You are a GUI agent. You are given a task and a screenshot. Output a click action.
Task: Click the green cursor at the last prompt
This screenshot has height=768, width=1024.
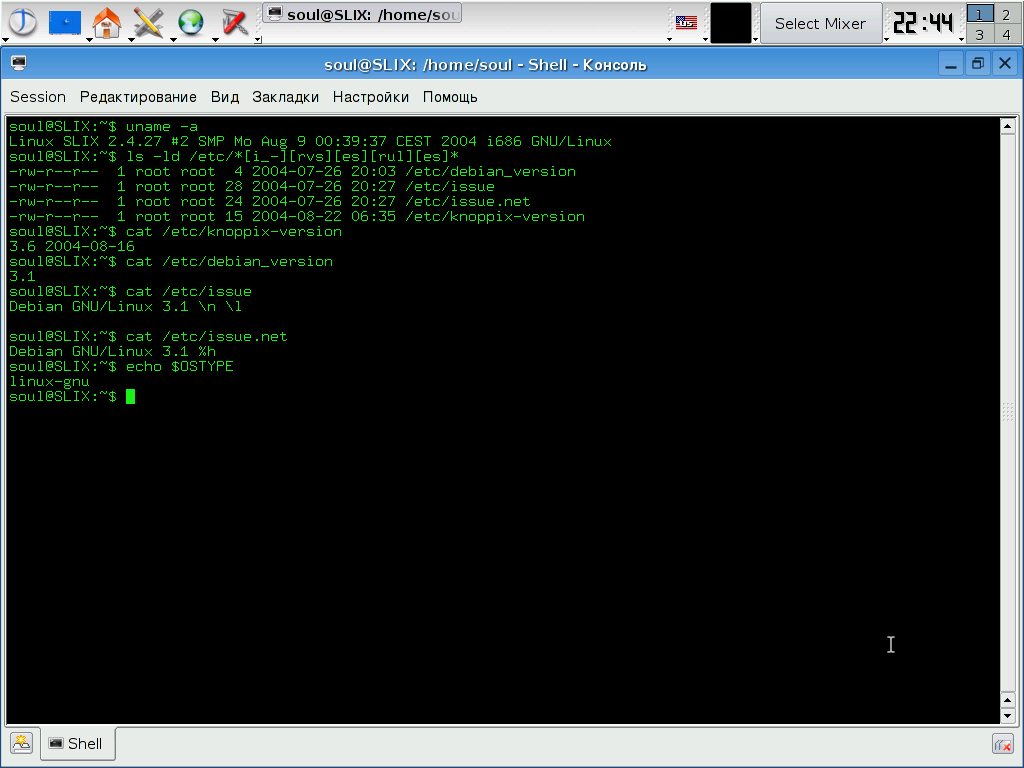(131, 396)
